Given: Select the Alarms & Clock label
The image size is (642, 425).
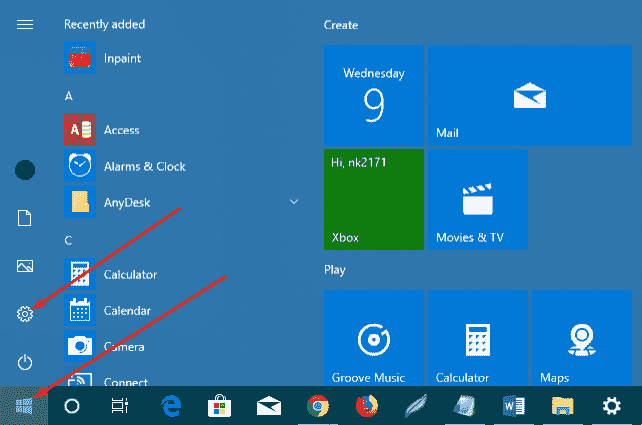Looking at the screenshot, I should (x=145, y=167).
